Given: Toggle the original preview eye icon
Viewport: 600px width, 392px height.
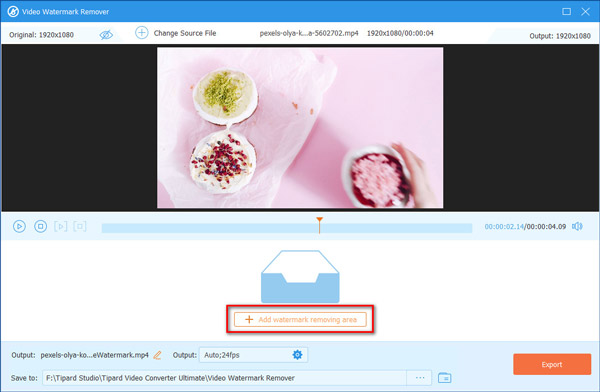Looking at the screenshot, I should [x=106, y=35].
